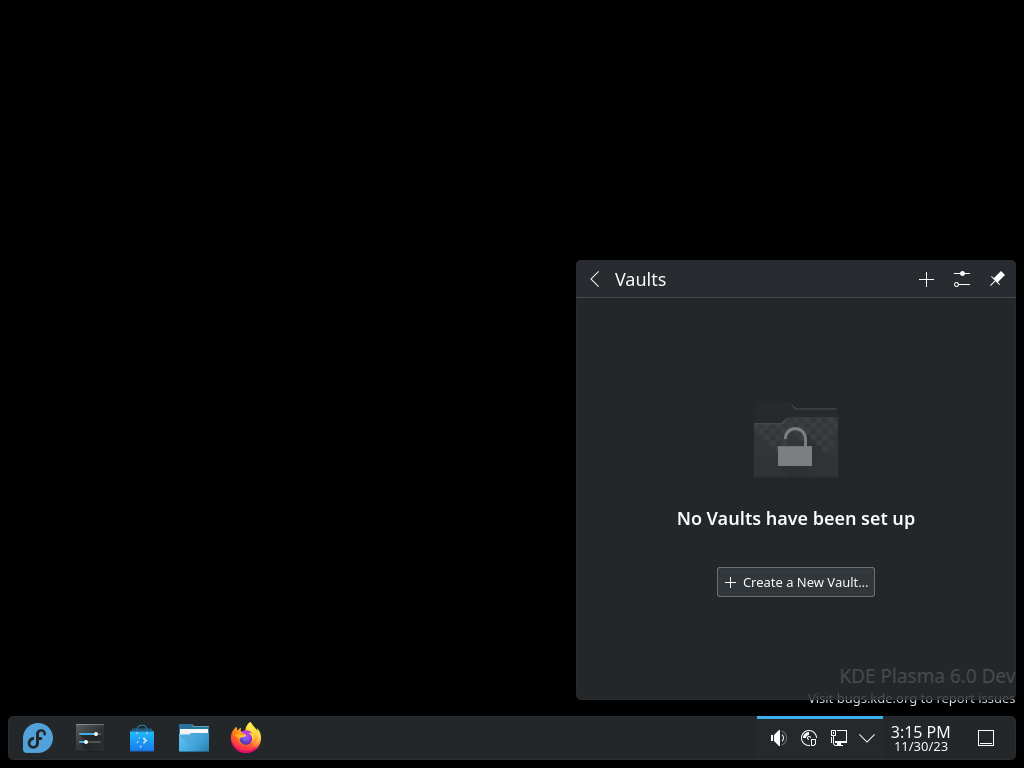Open Dolphin file manager from taskbar
The height and width of the screenshot is (768, 1024).
(194, 738)
